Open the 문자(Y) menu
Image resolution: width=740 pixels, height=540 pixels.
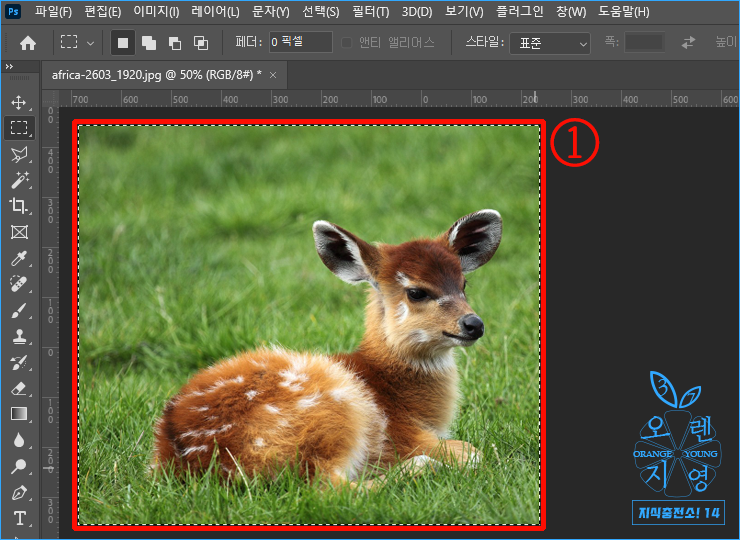pyautogui.click(x=270, y=11)
